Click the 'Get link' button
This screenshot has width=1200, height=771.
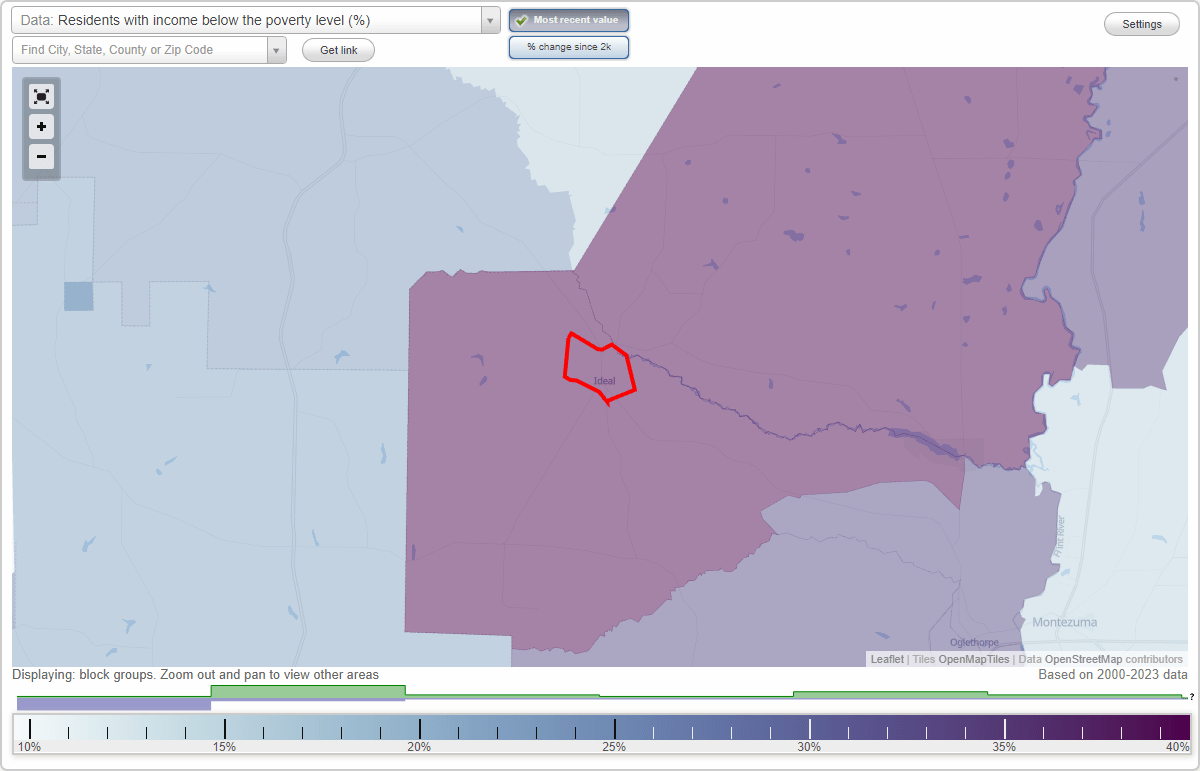[x=337, y=50]
